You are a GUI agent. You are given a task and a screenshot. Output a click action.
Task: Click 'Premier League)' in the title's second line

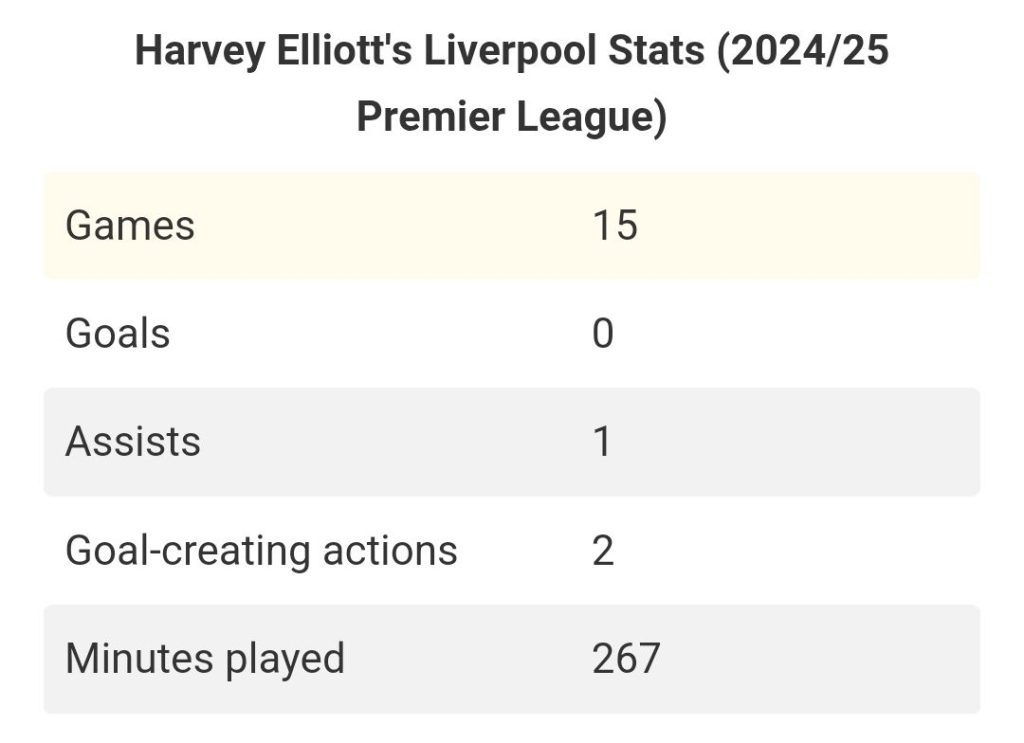[512, 117]
